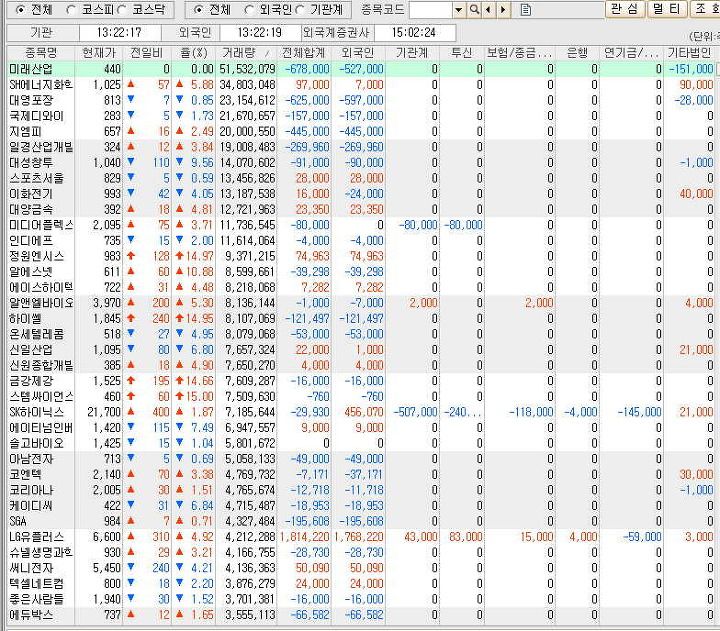720x631 pixels.
Task: Select the 미디어플렉스 stock name
Action: click(41, 225)
